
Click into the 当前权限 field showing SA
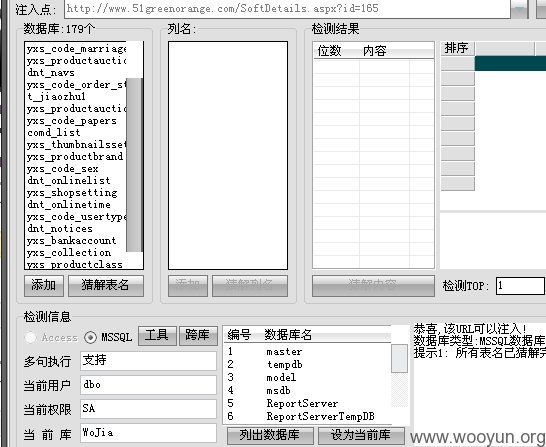point(148,409)
